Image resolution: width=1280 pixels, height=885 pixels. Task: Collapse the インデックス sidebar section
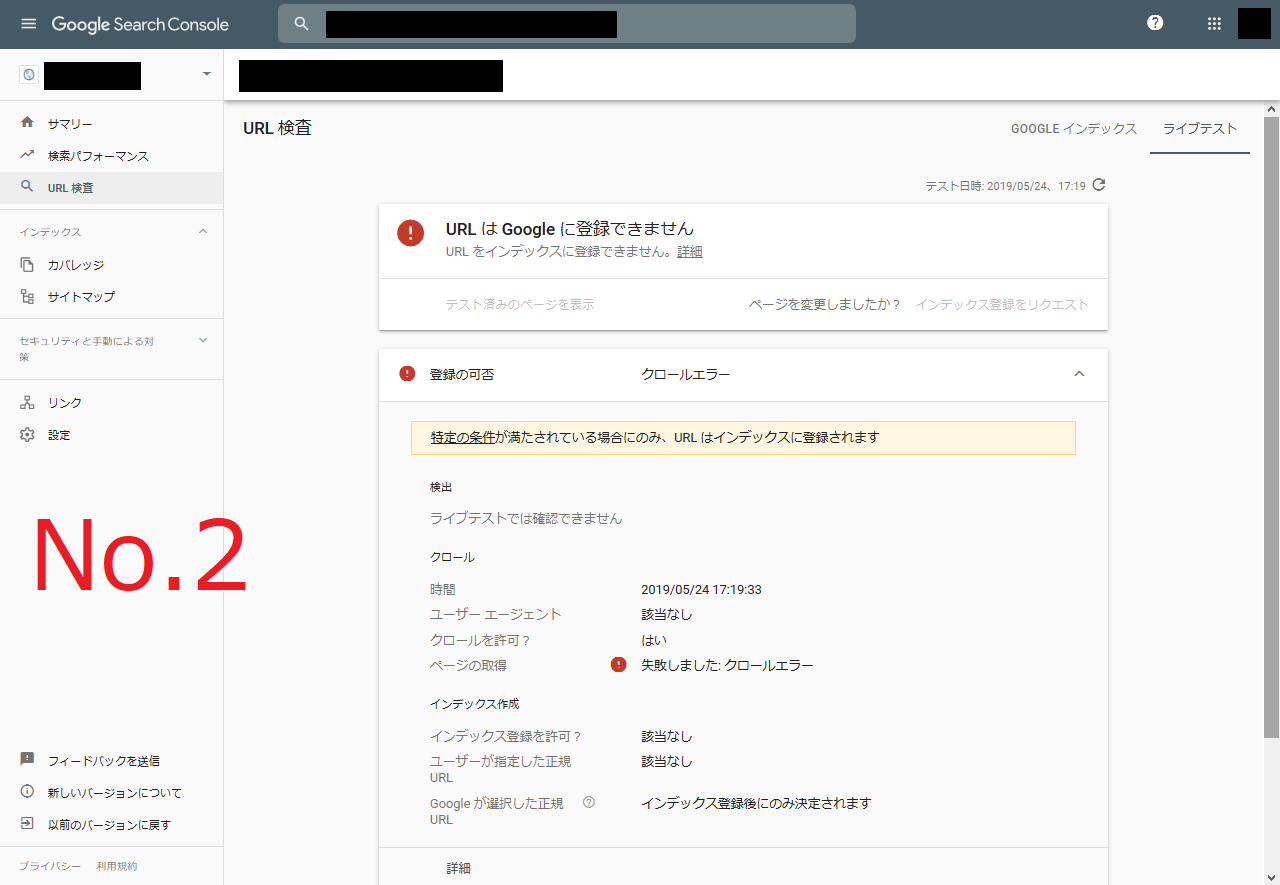(x=203, y=231)
